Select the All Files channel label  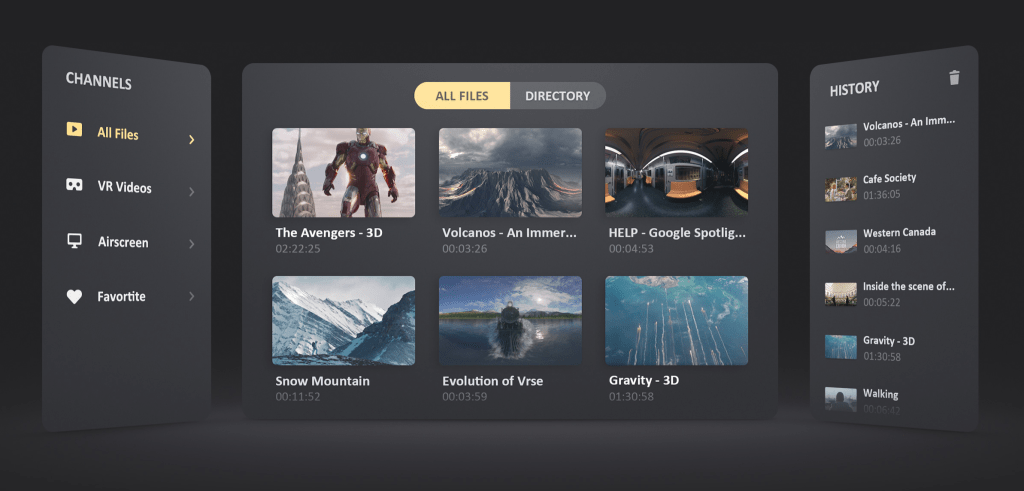[x=118, y=134]
